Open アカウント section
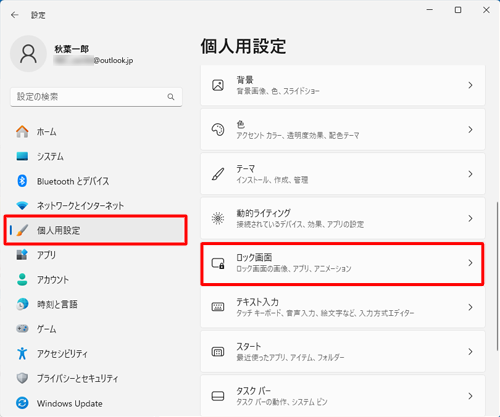Viewport: 500px width, 417px height. (96, 280)
